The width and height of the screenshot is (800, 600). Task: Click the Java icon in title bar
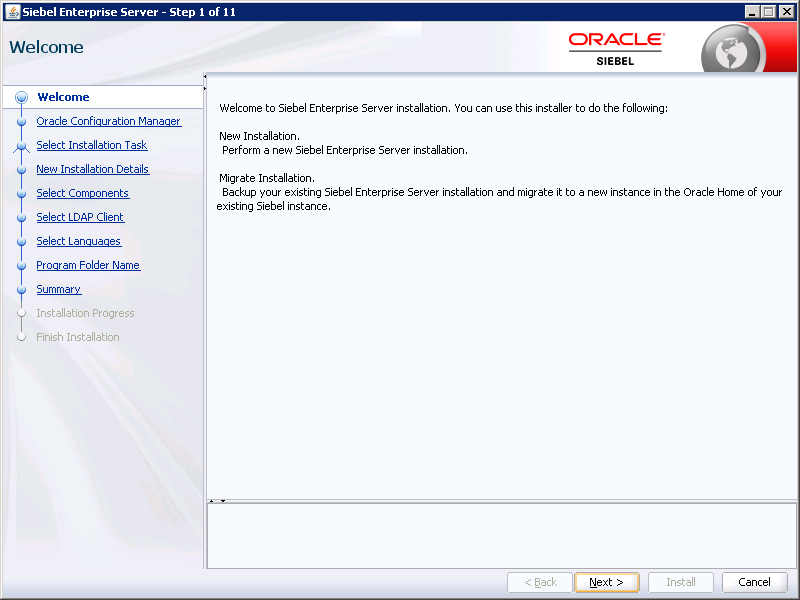click(12, 11)
